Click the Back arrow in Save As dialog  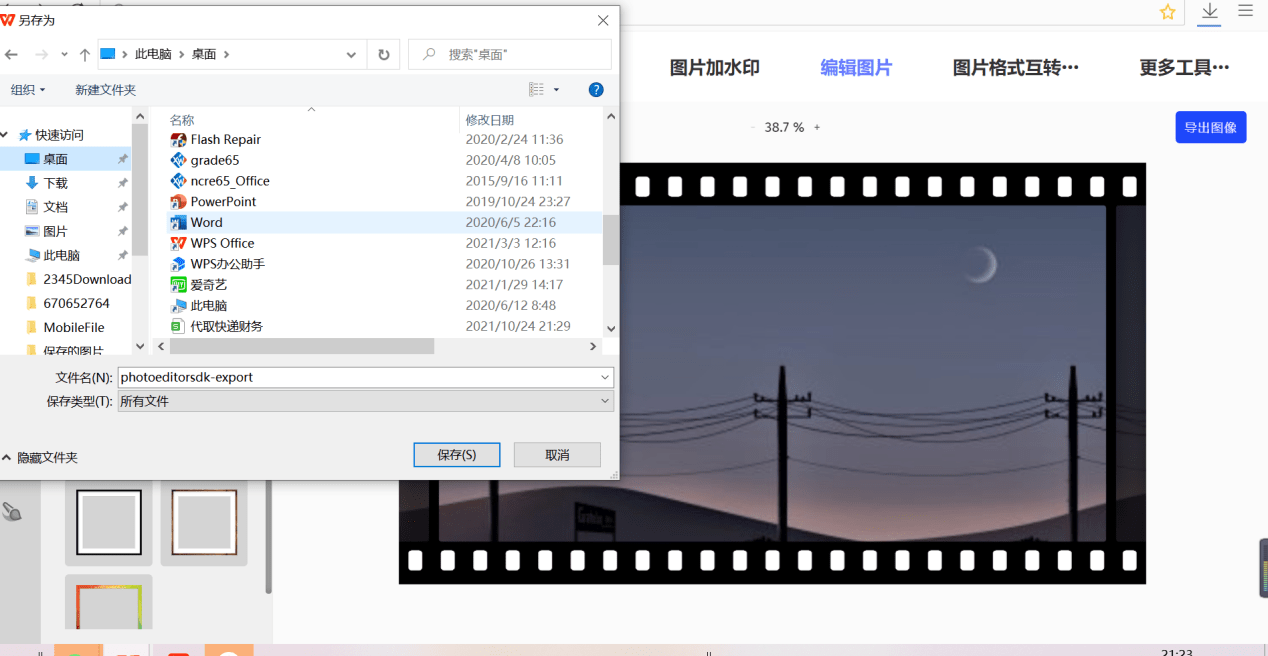[12, 54]
